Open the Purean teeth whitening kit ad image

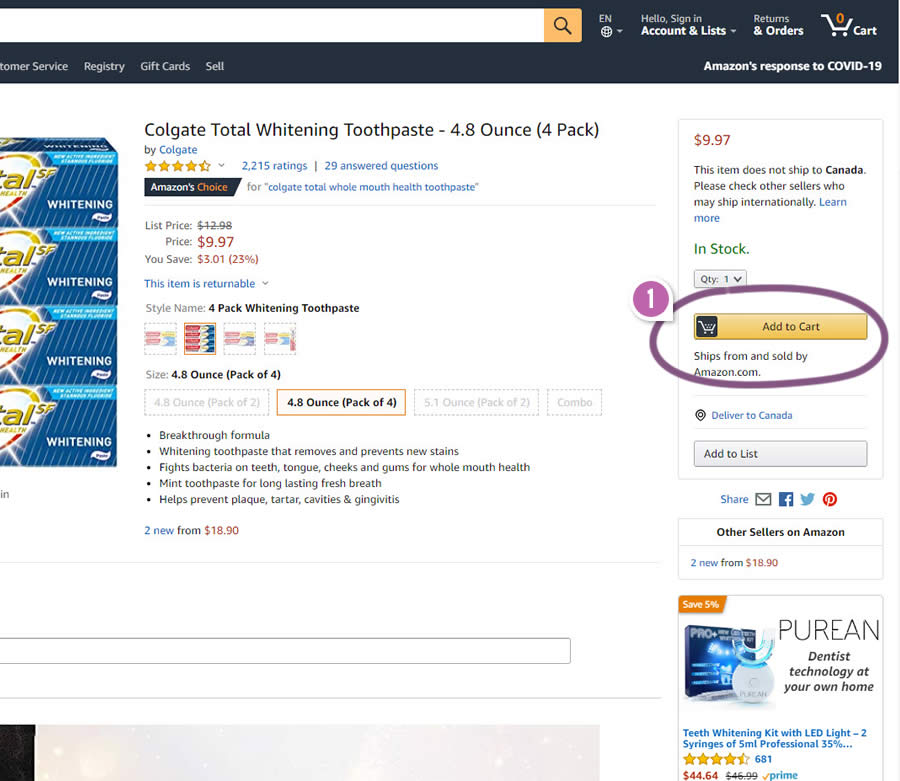coord(780,662)
